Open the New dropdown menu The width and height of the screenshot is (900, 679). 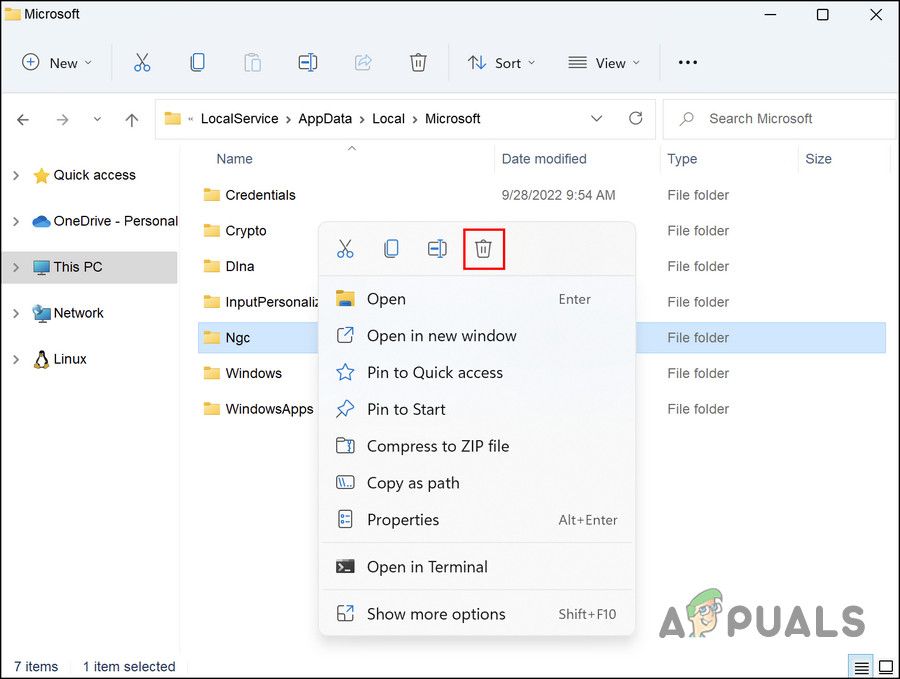coord(57,63)
